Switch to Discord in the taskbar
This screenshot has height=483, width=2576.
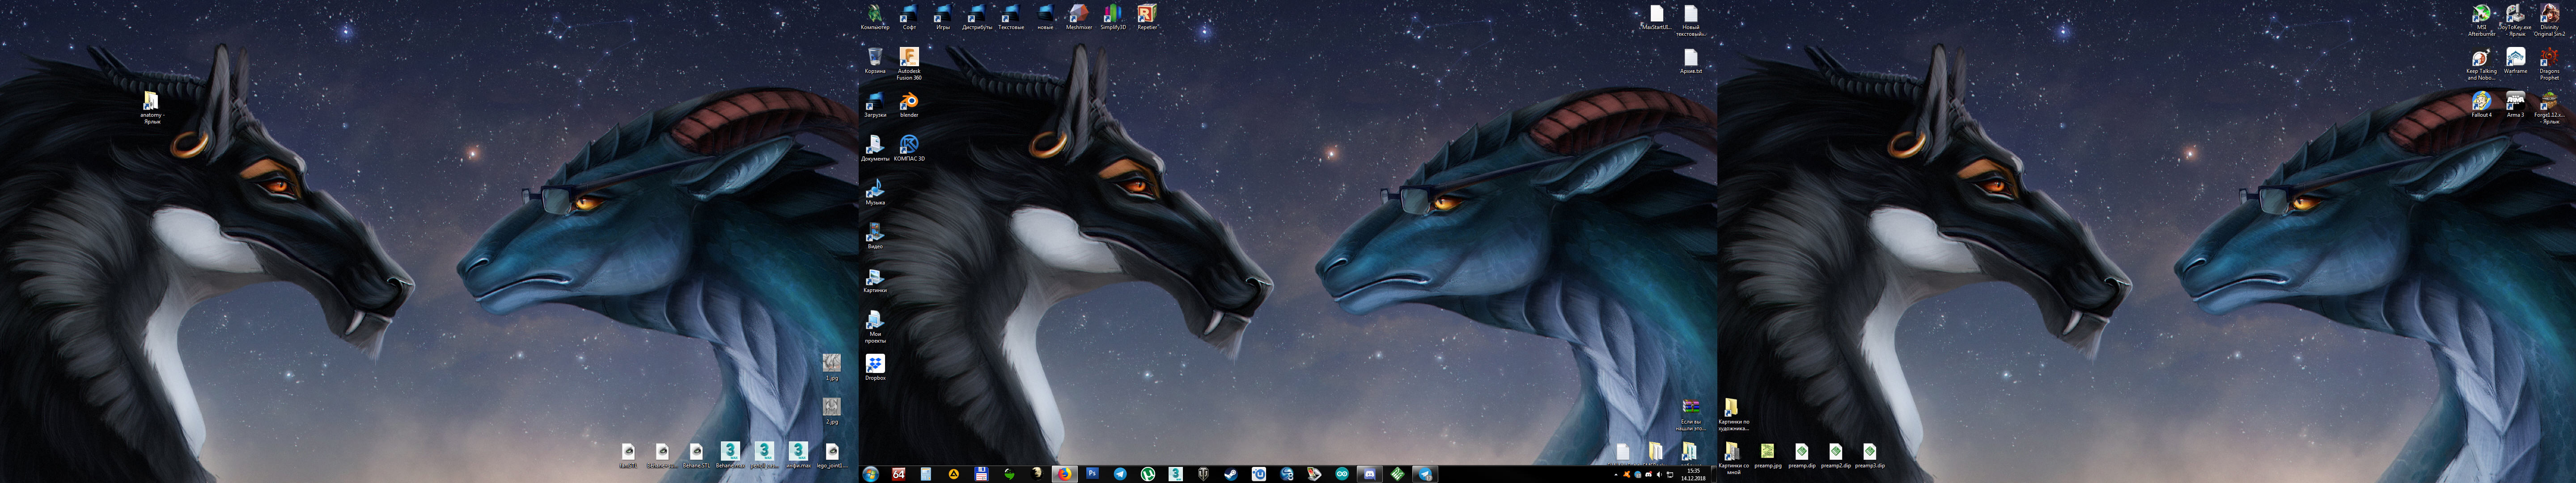[x=1370, y=474]
